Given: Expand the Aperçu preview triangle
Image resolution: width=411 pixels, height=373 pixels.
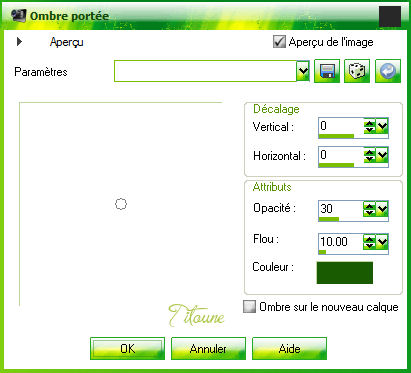Looking at the screenshot, I should pyautogui.click(x=19, y=42).
